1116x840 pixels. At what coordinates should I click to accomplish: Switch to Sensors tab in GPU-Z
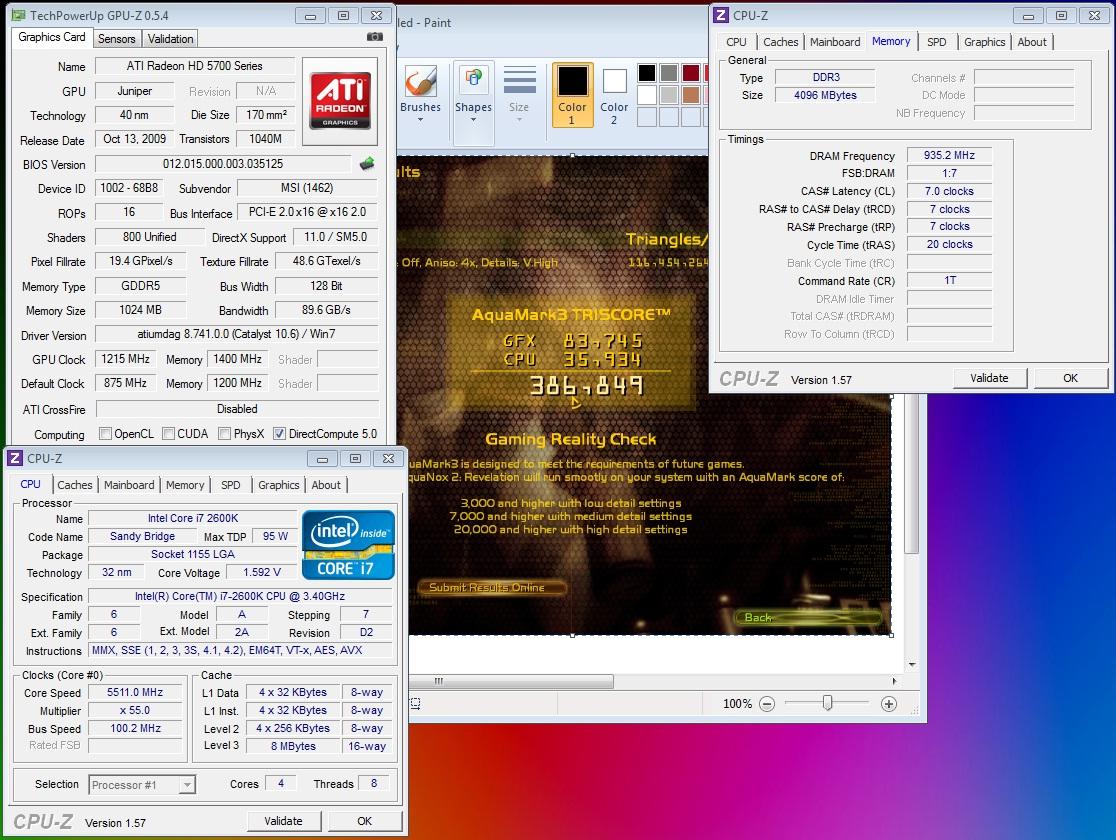click(116, 39)
